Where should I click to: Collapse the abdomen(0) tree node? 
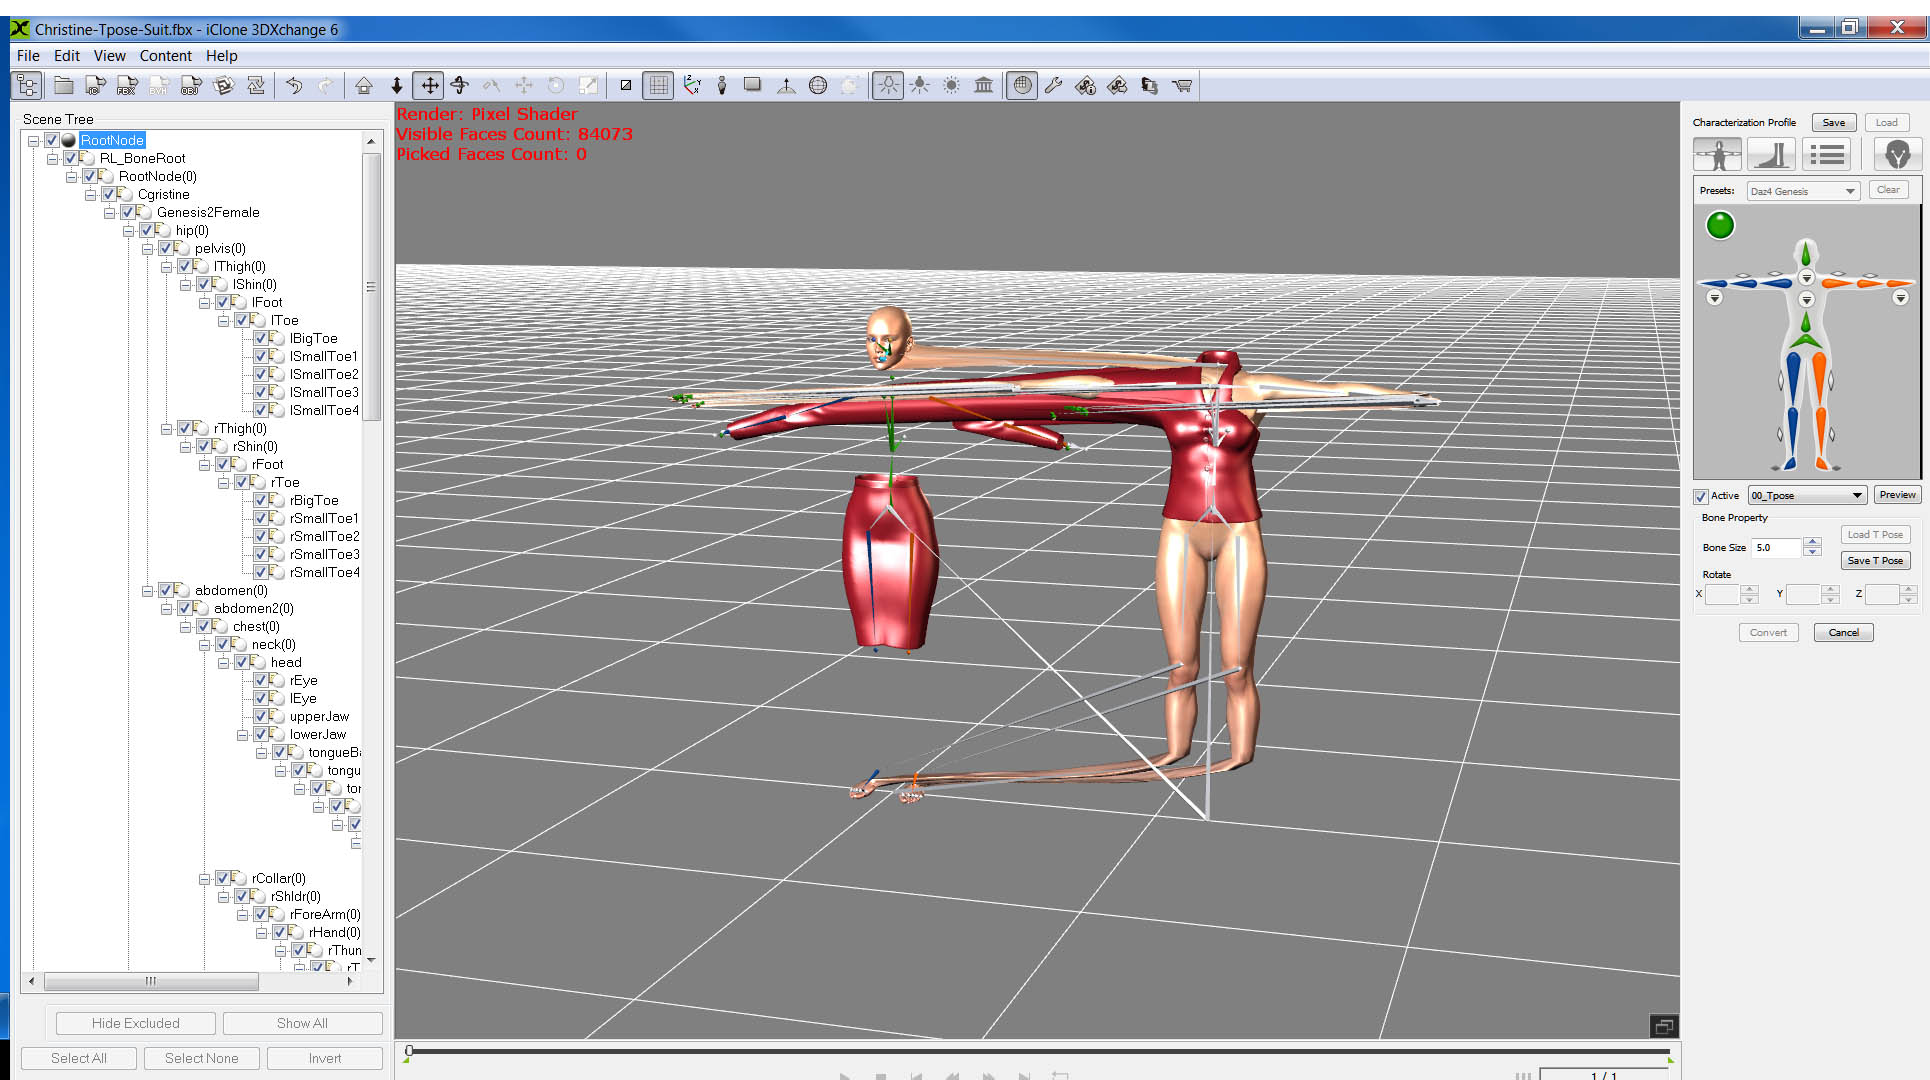click(x=148, y=591)
